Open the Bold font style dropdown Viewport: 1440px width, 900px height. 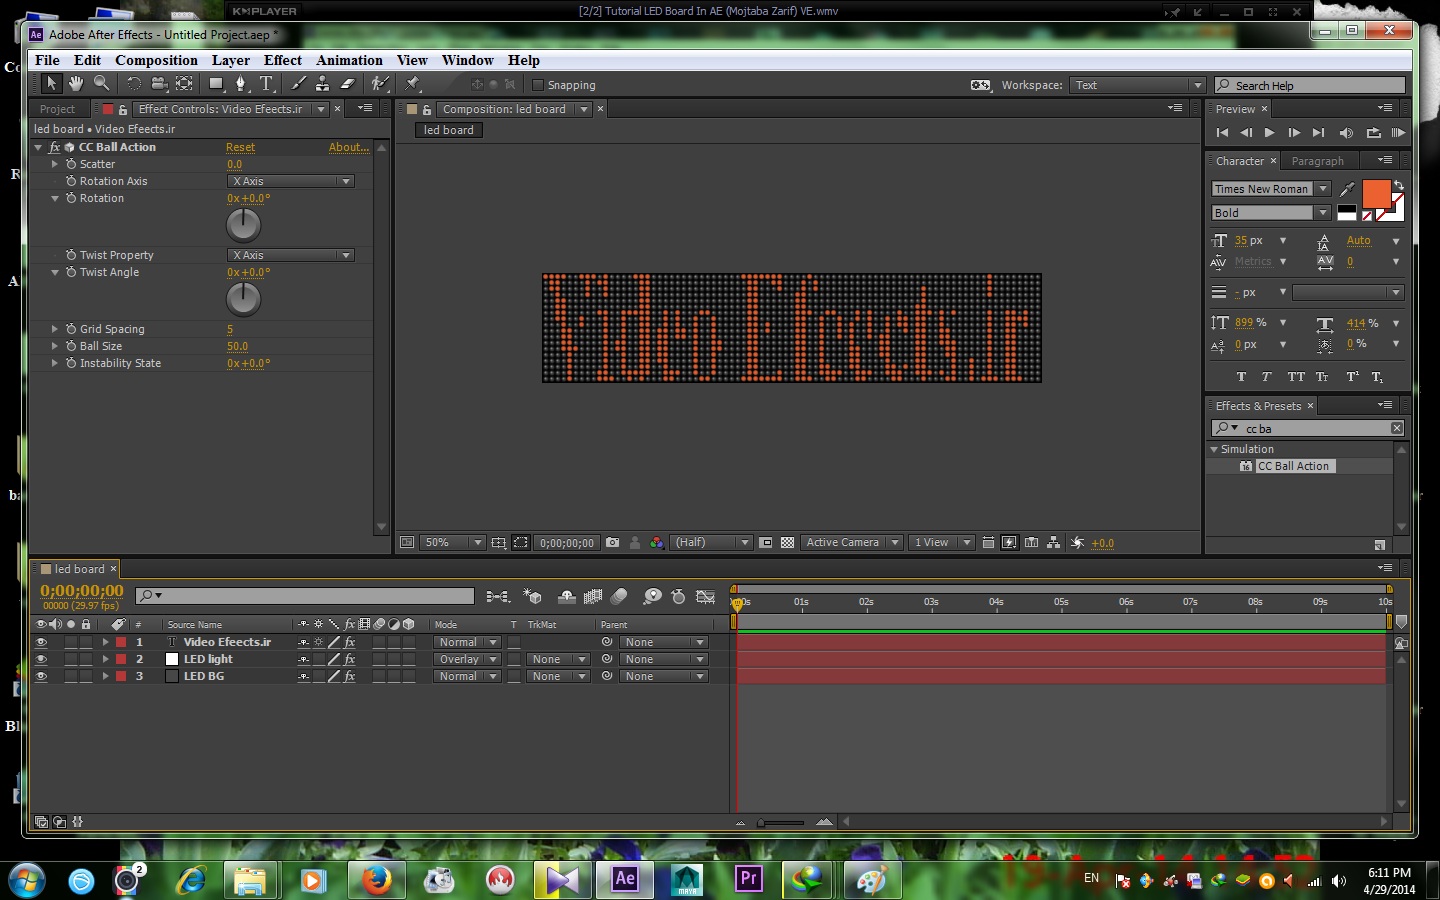tap(1323, 213)
